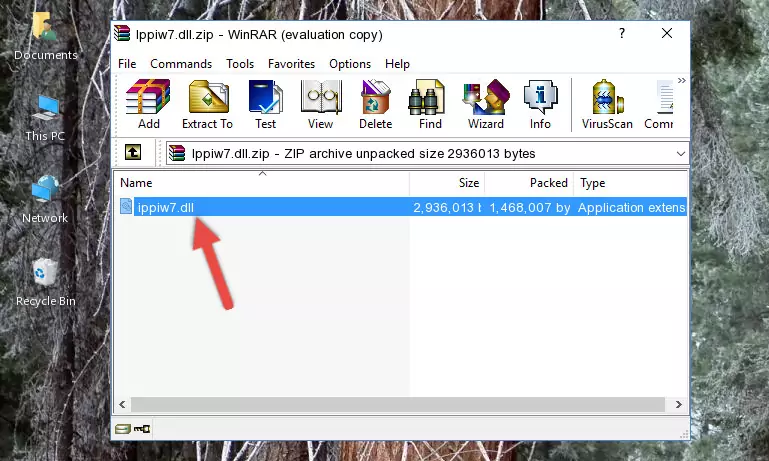The width and height of the screenshot is (769, 461).
Task: Sort by the Size column header
Action: (x=447, y=183)
